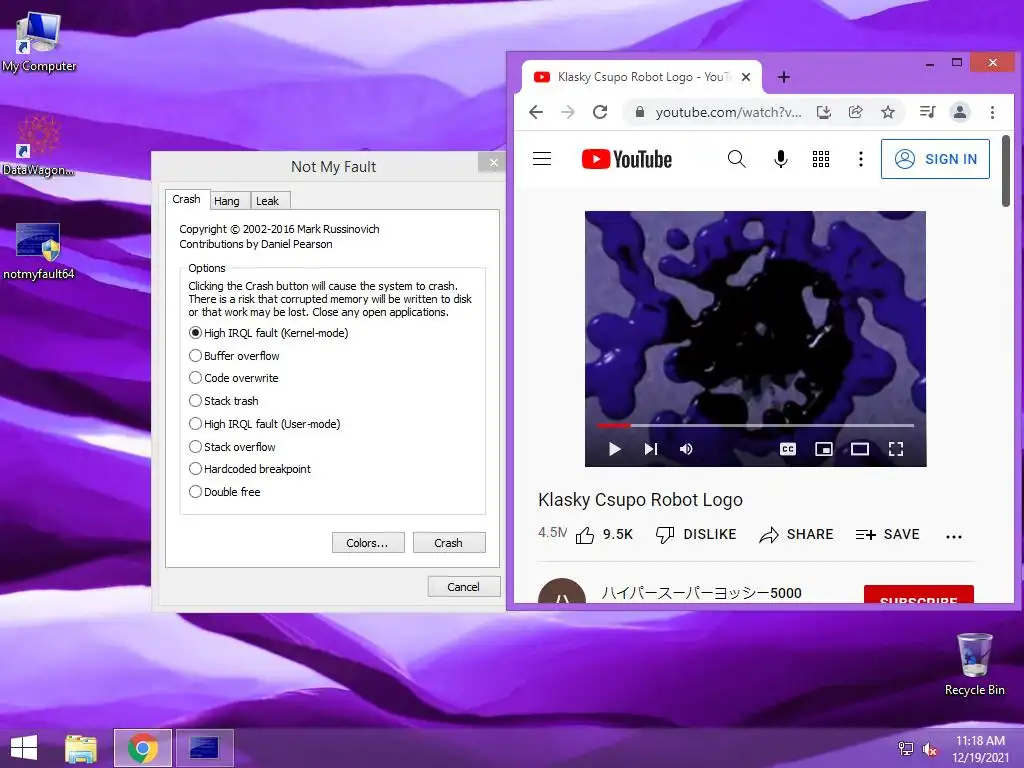
Task: Select Buffer overflow option
Action: point(234,356)
